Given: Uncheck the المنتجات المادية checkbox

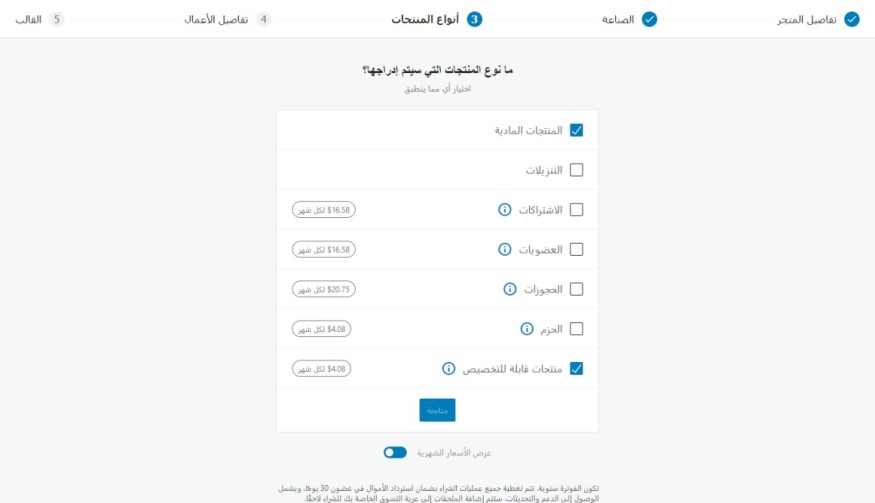Looking at the screenshot, I should pos(576,130).
